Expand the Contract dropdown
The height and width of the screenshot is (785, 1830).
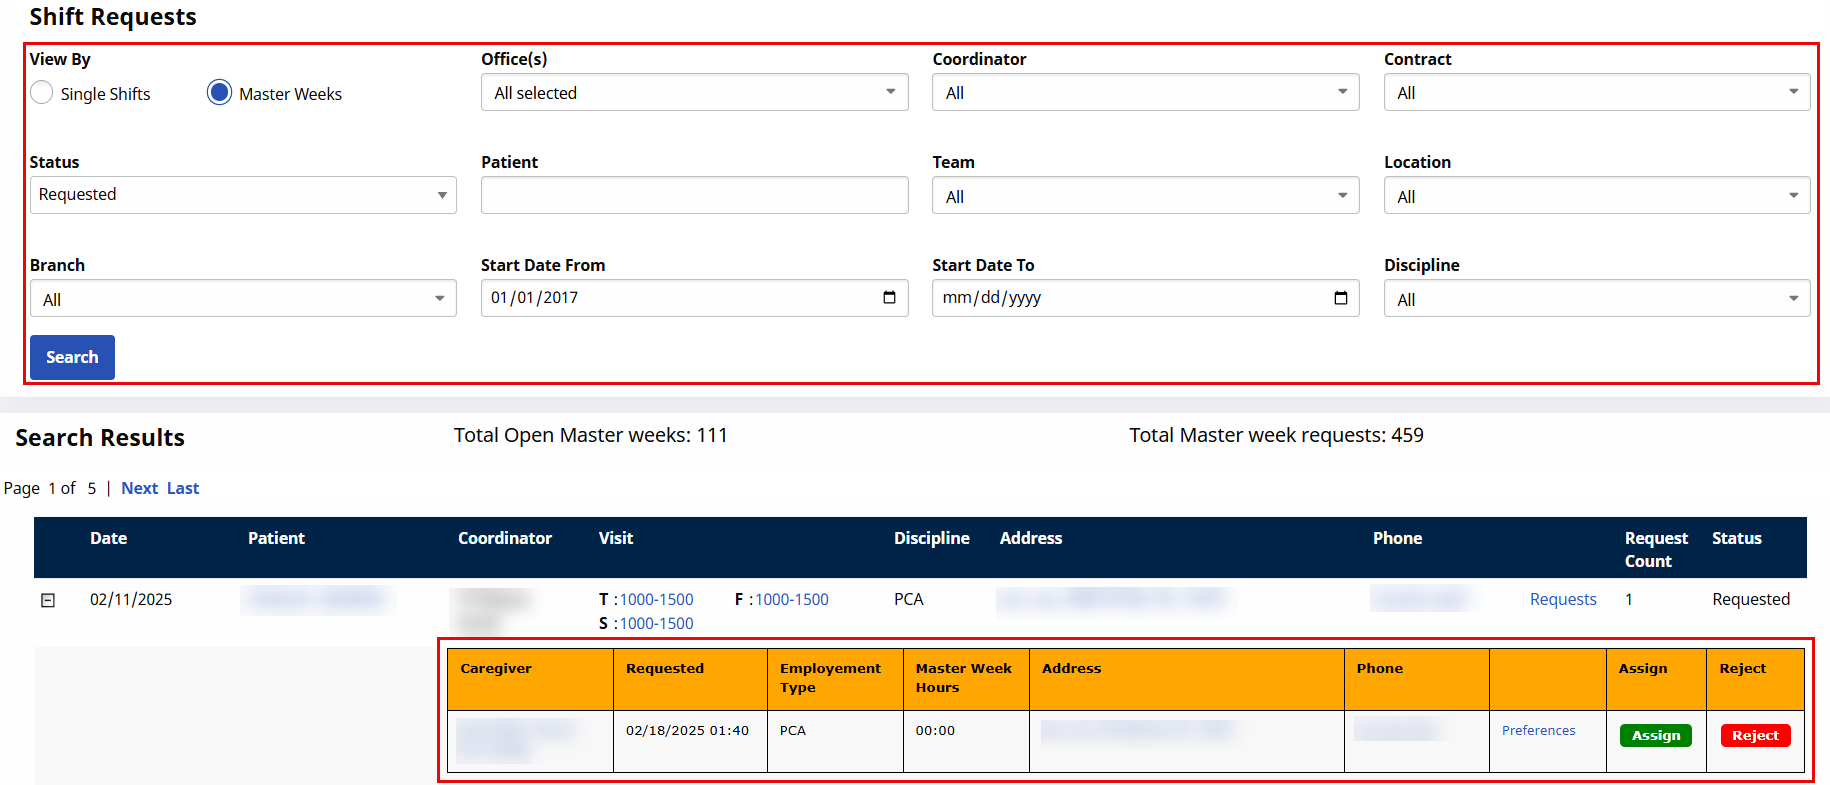click(x=1596, y=93)
